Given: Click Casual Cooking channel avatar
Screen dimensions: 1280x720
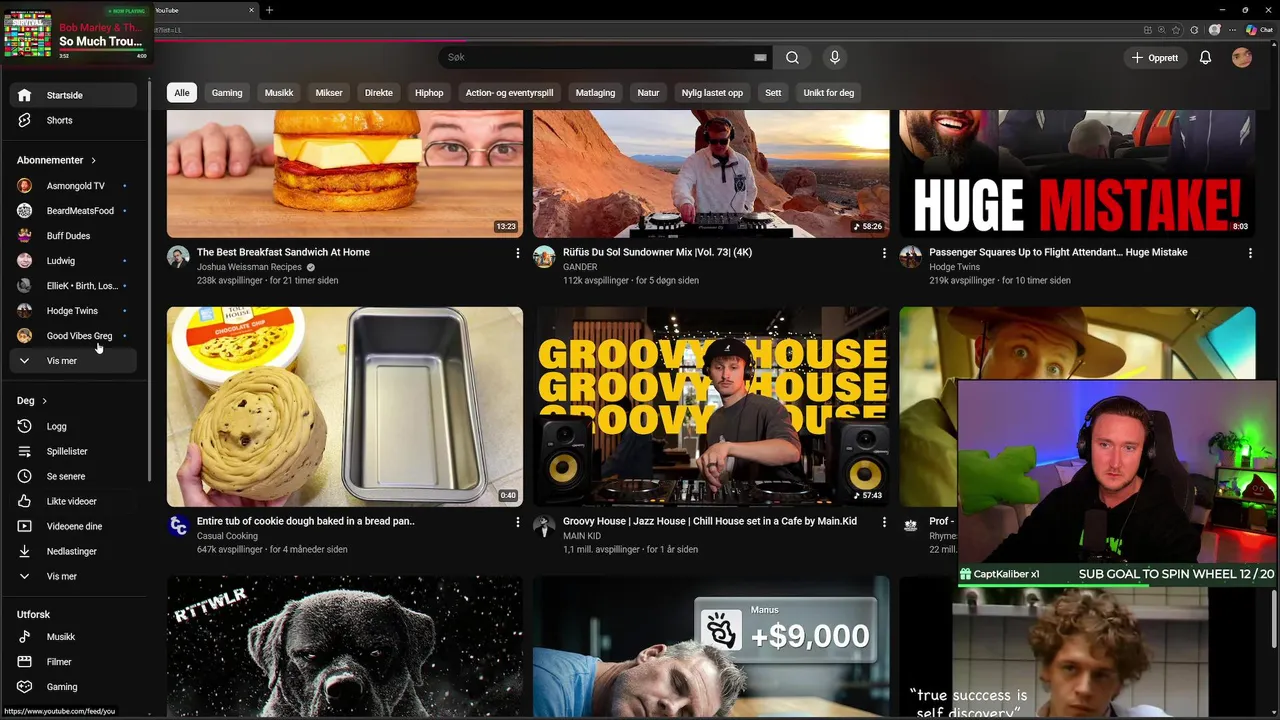Looking at the screenshot, I should [x=178, y=526].
